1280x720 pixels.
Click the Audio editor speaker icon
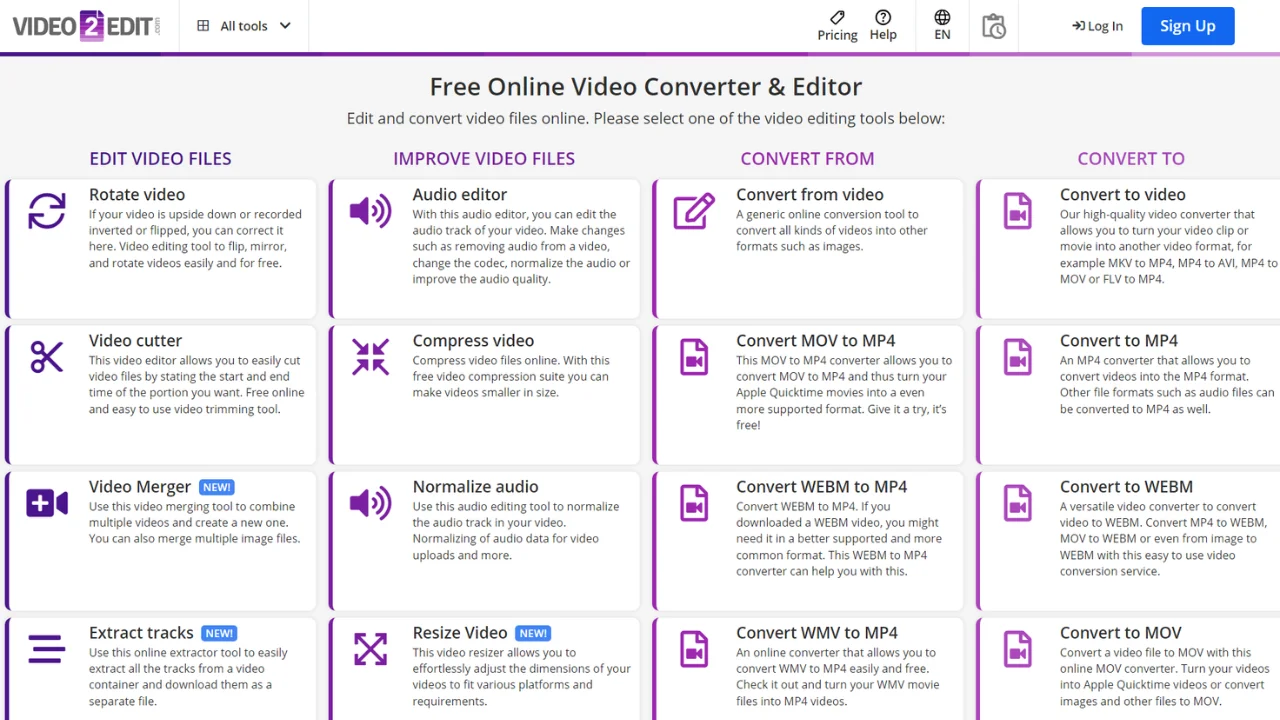pos(370,211)
